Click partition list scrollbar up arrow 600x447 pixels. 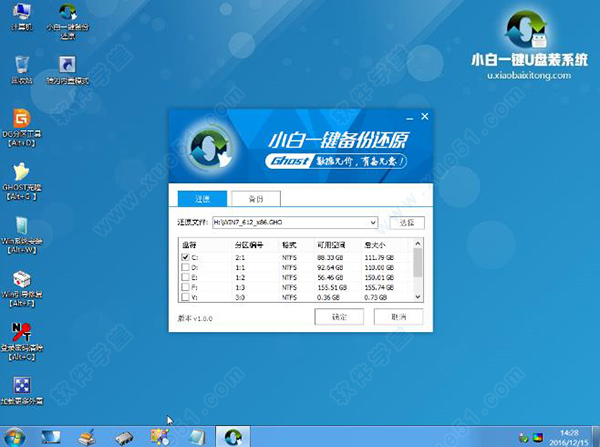click(418, 243)
